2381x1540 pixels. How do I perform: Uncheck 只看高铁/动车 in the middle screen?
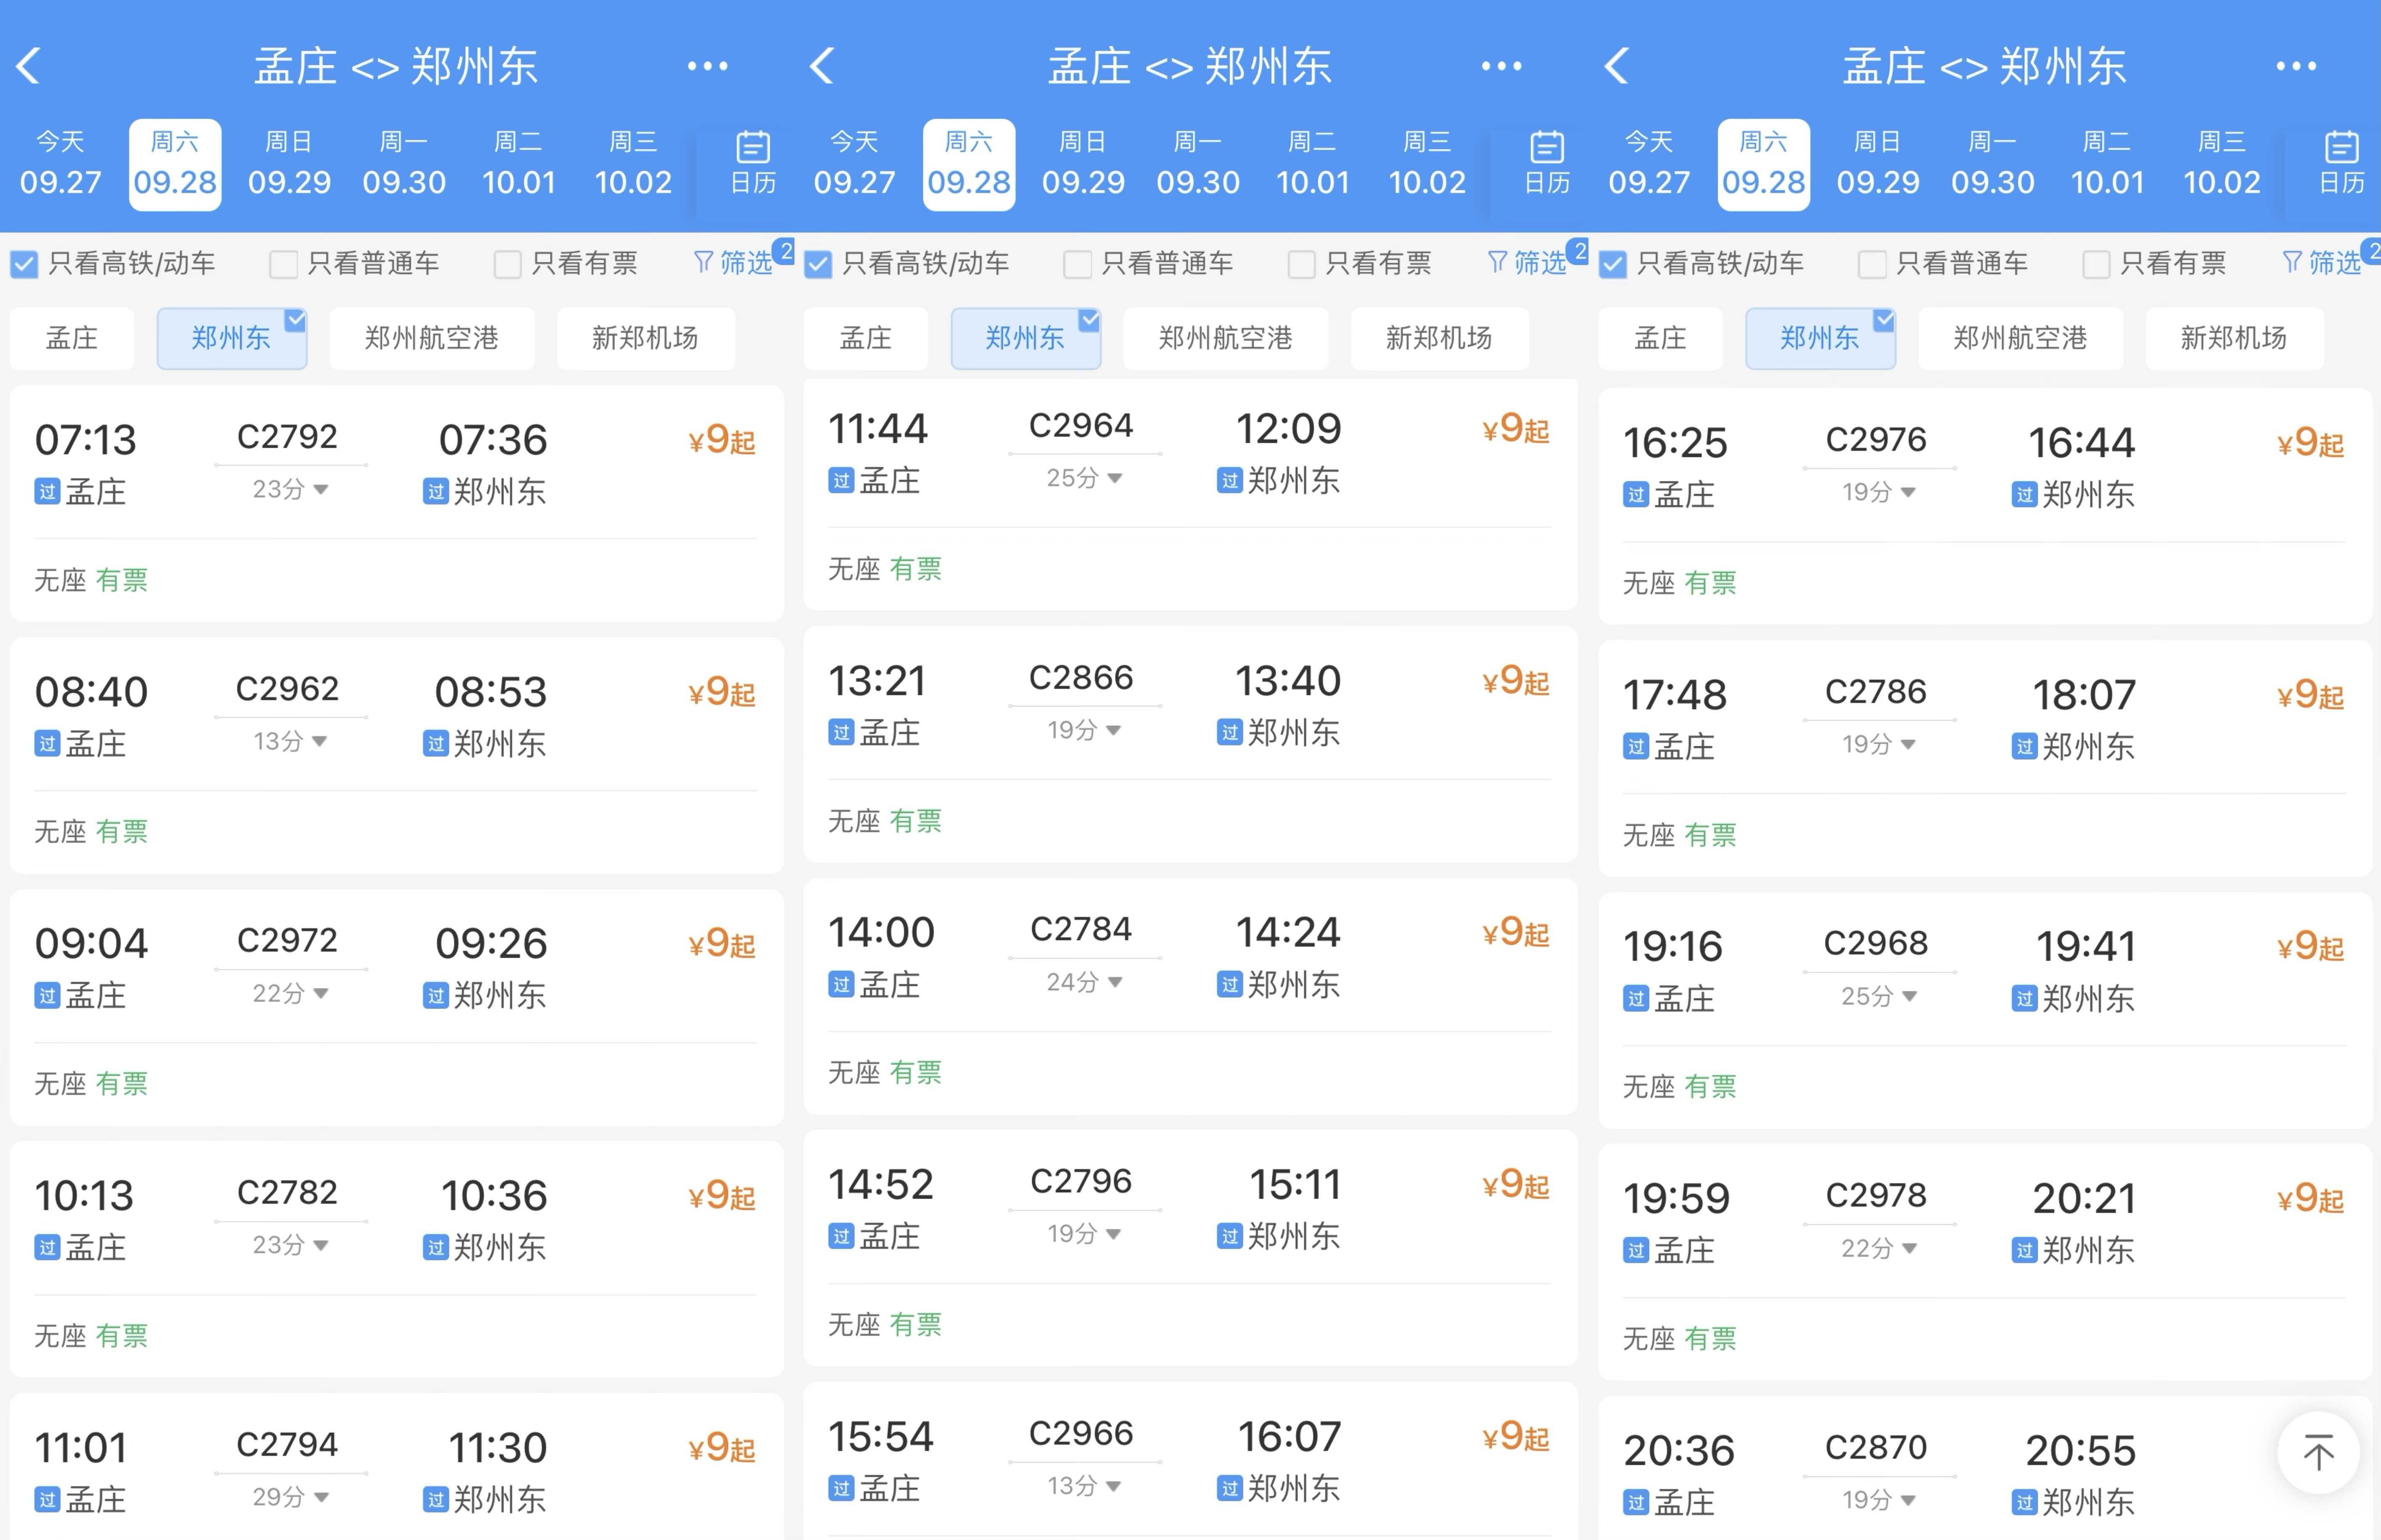pos(818,264)
